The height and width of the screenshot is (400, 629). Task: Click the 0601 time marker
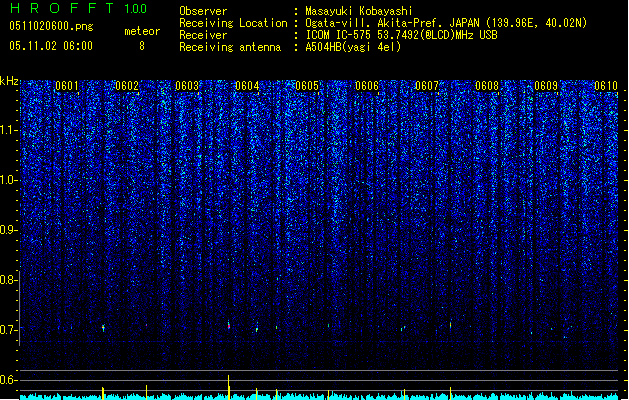point(67,86)
